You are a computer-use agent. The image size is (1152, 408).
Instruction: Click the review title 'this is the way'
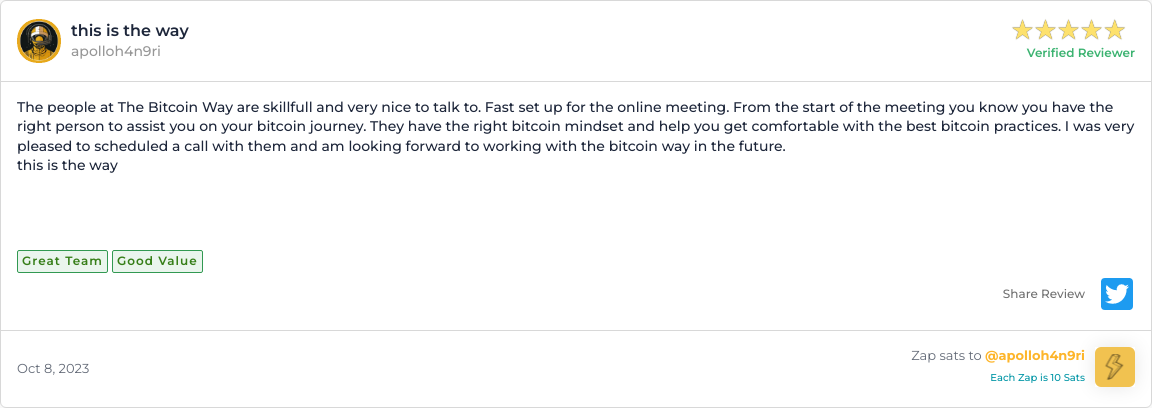click(x=130, y=31)
